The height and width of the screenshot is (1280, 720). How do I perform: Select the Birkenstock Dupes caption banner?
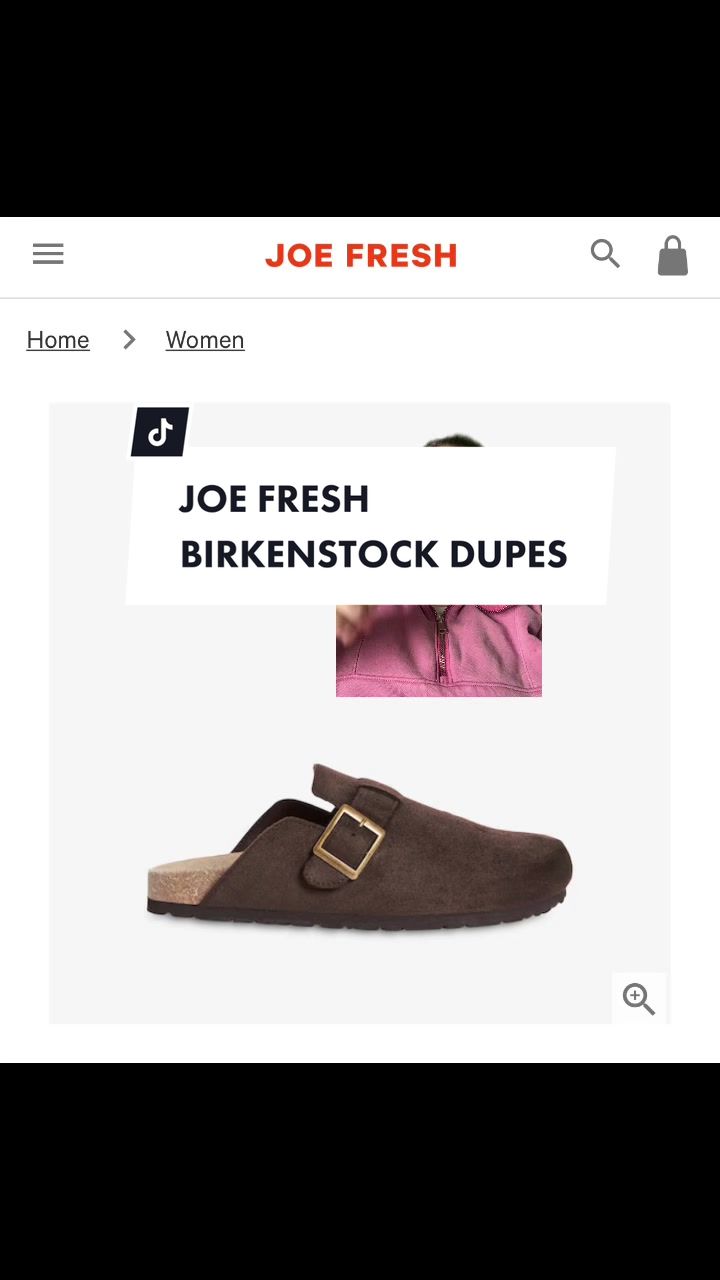coord(370,526)
